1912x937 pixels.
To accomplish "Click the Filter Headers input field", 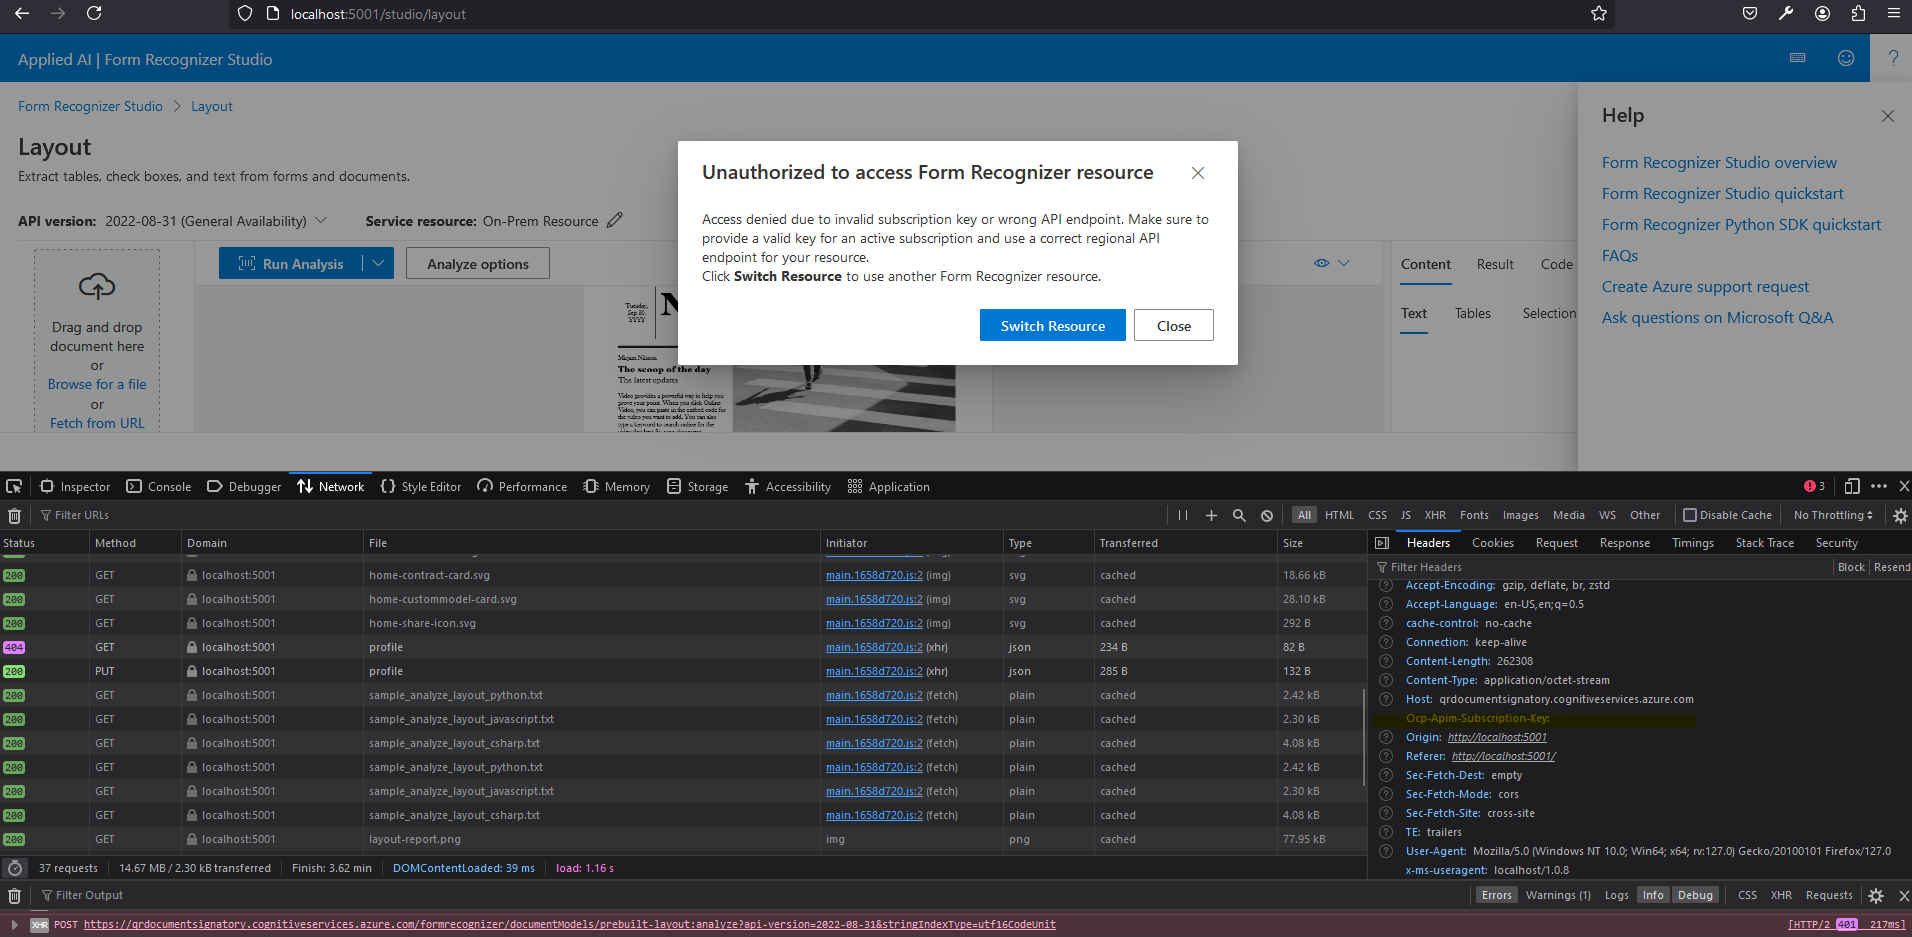I will click(1600, 567).
